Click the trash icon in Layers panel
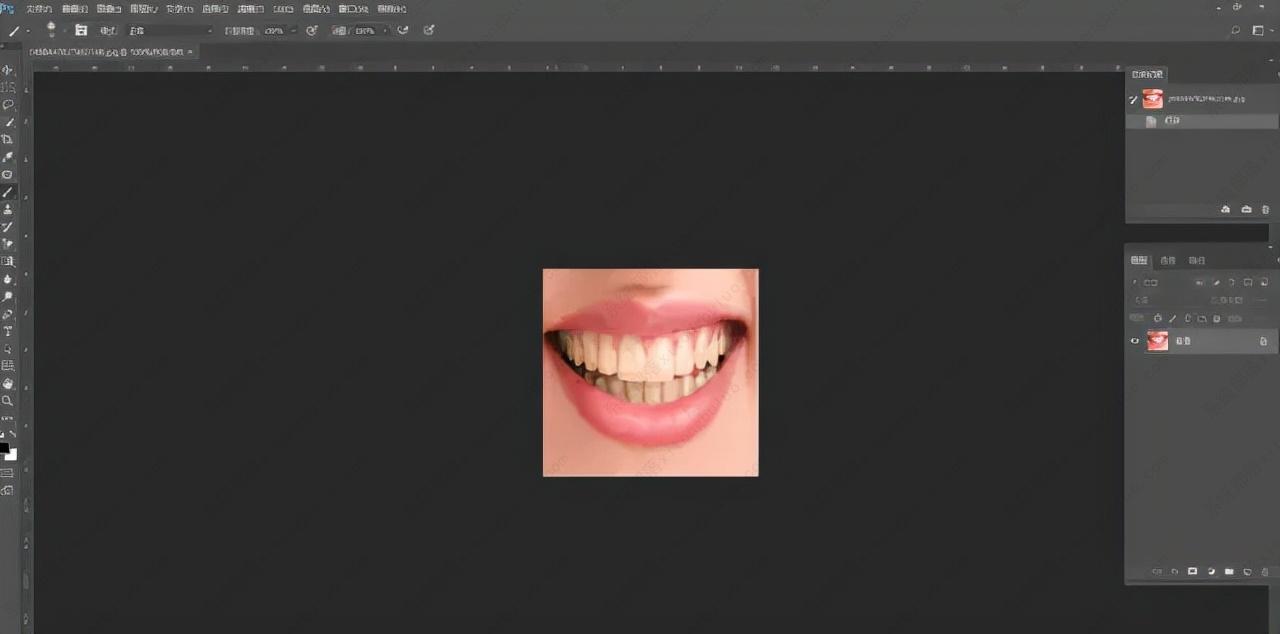The width and height of the screenshot is (1280, 634). pyautogui.click(x=1264, y=572)
